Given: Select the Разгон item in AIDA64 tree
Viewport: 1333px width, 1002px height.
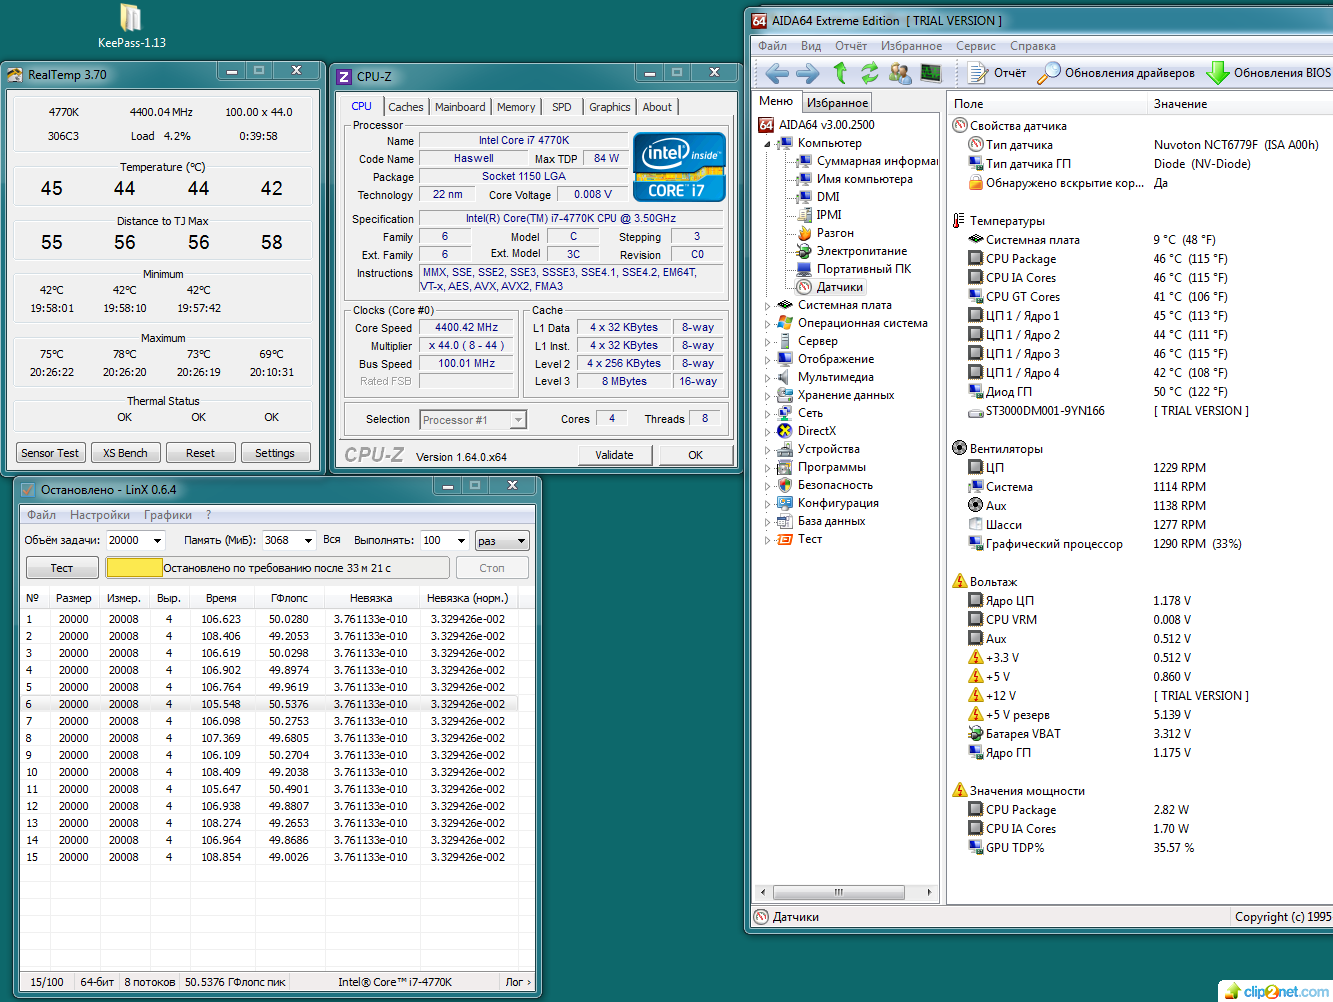Looking at the screenshot, I should (x=834, y=233).
